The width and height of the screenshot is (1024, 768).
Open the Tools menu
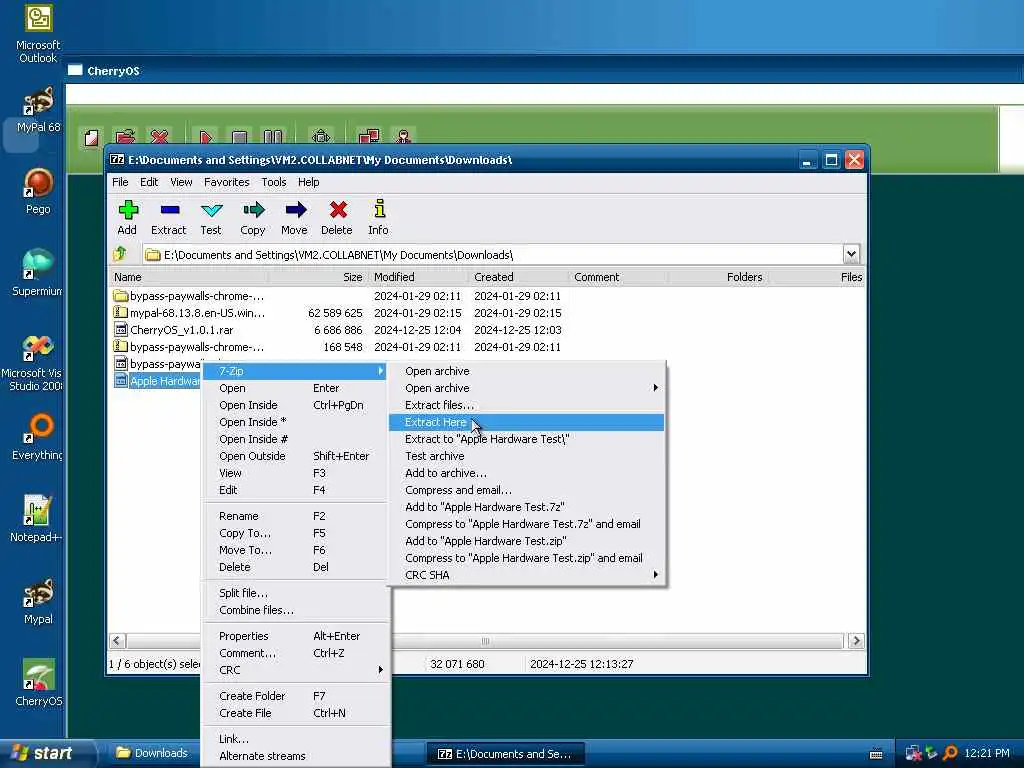point(274,182)
